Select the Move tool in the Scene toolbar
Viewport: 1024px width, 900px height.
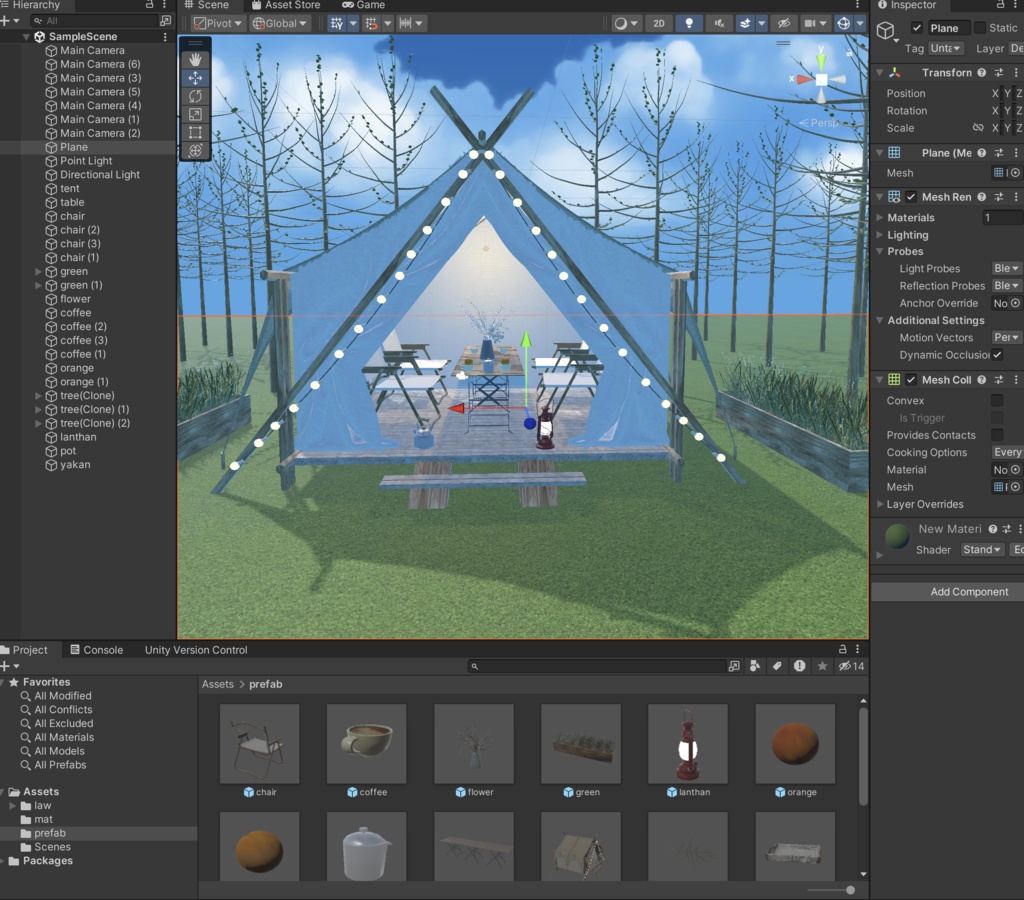pos(193,78)
